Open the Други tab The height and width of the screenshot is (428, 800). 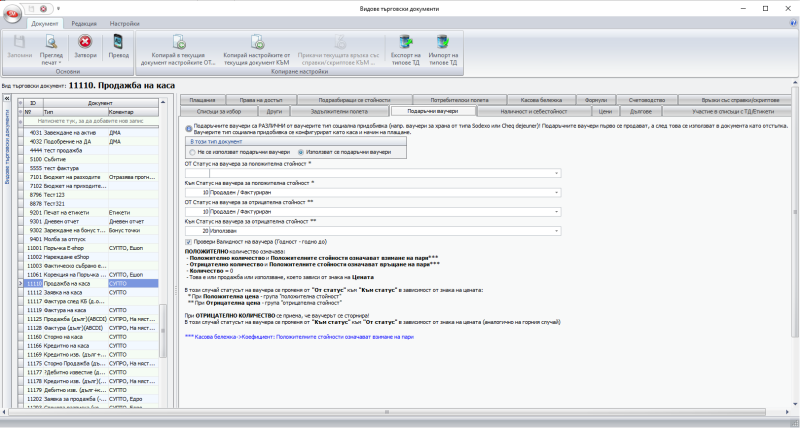[x=274, y=111]
